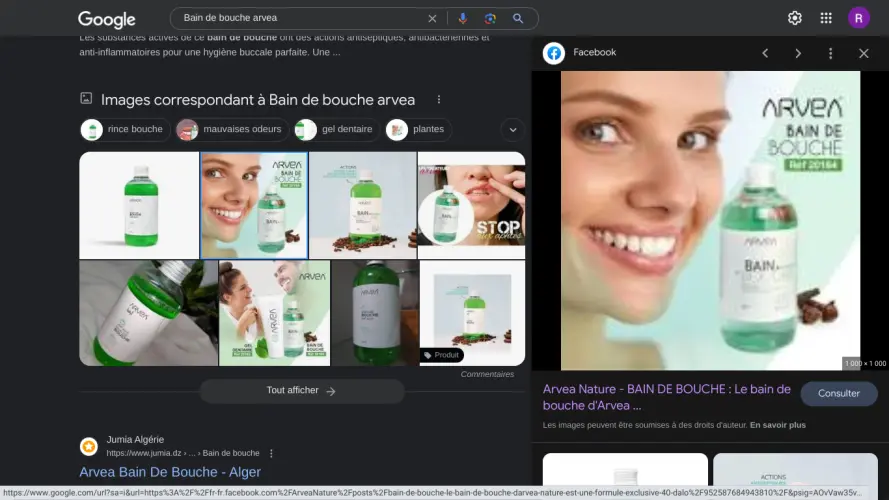Open more options menu in preview panel
889x500 pixels.
click(x=831, y=53)
